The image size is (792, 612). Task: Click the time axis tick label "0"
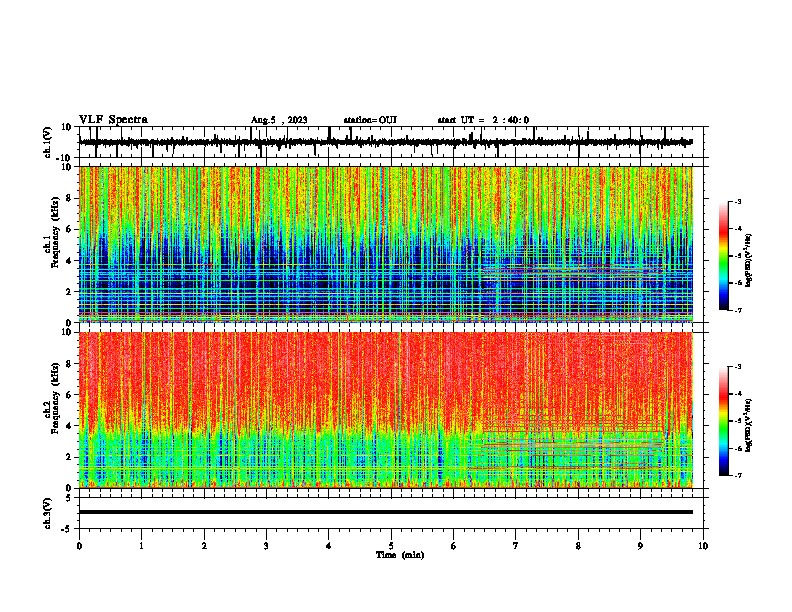pyautogui.click(x=79, y=546)
